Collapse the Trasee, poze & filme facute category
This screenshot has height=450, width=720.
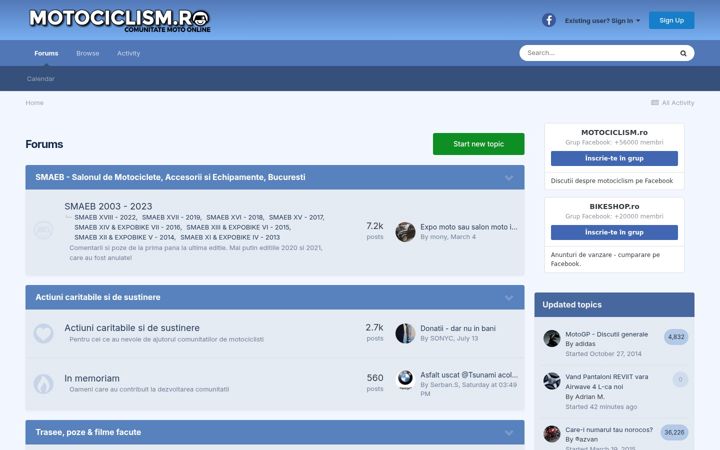pyautogui.click(x=509, y=433)
